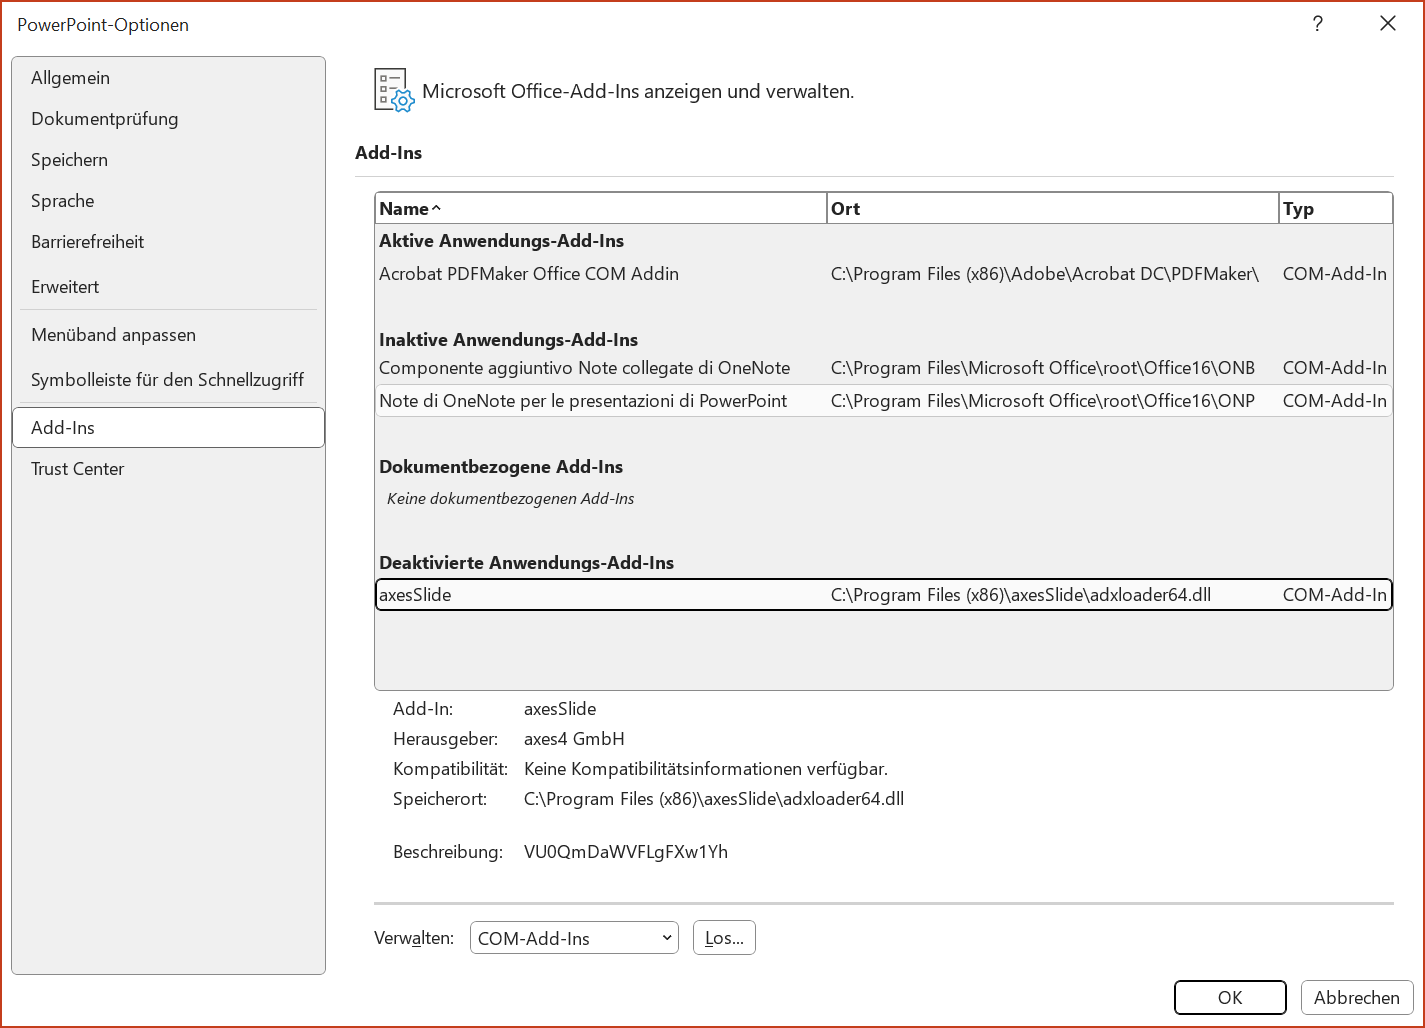
Task: Click the Beschreibung value VU0QmDaWVFLgFXw1Yh
Action: (x=626, y=852)
